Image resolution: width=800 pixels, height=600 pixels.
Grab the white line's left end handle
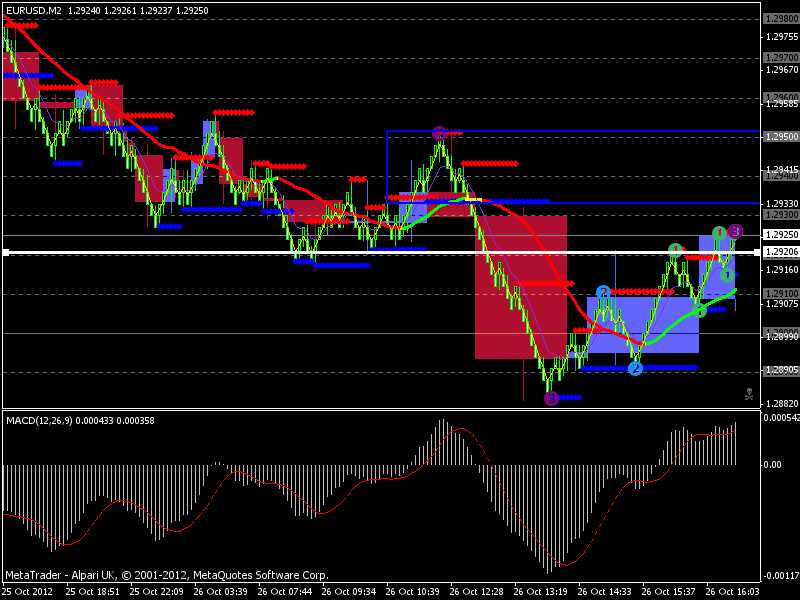click(6, 252)
